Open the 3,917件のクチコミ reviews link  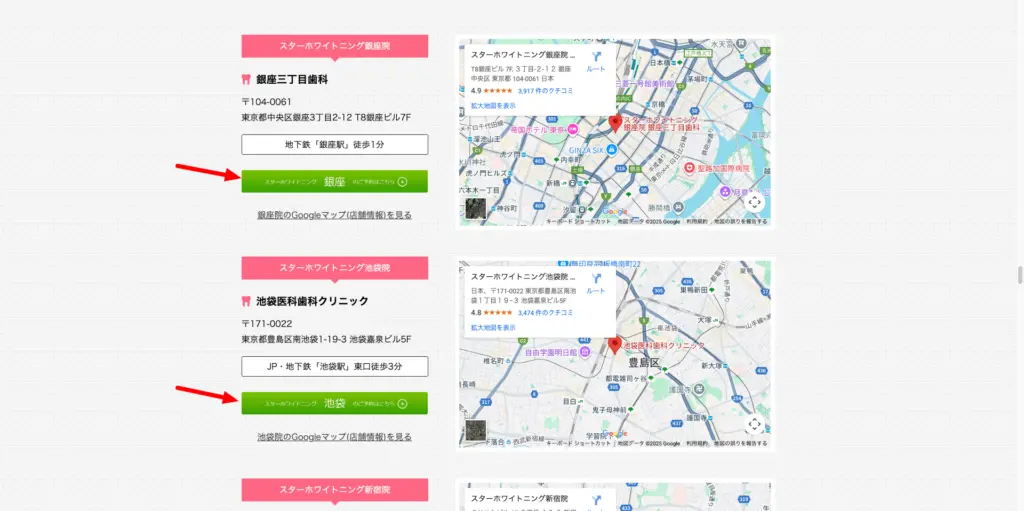tap(545, 91)
